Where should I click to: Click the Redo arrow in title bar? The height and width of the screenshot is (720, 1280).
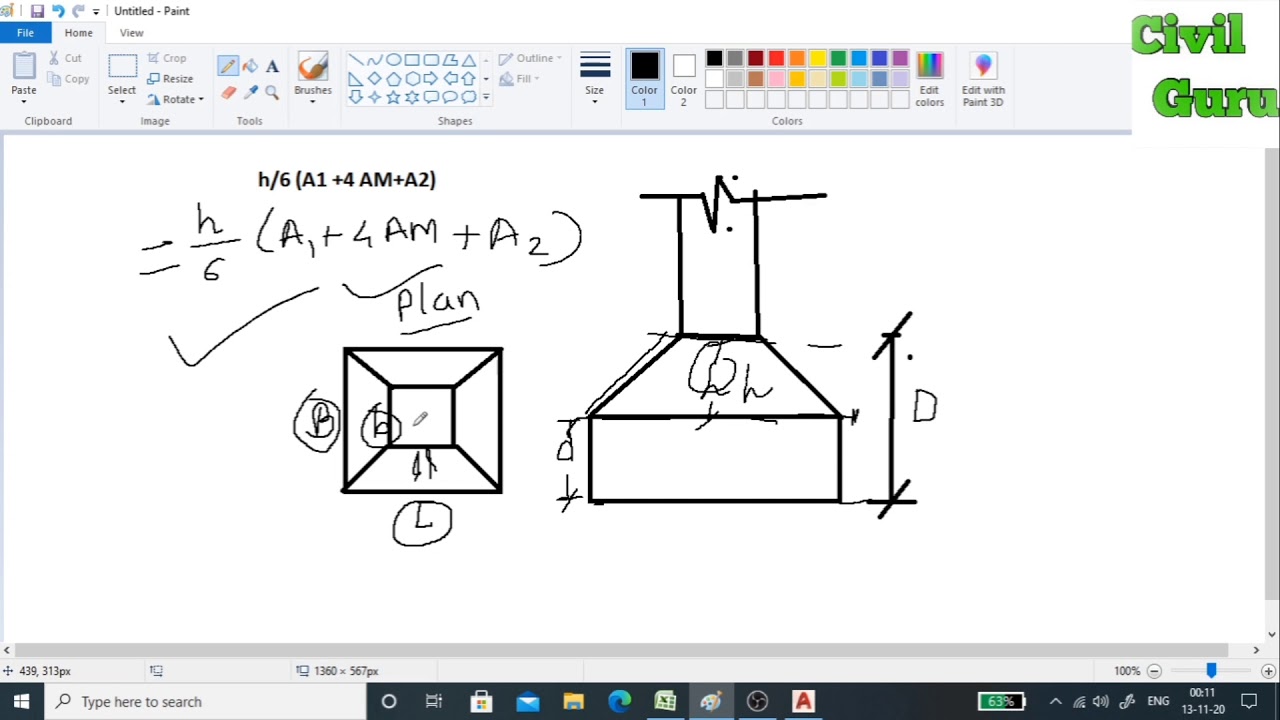click(x=78, y=11)
